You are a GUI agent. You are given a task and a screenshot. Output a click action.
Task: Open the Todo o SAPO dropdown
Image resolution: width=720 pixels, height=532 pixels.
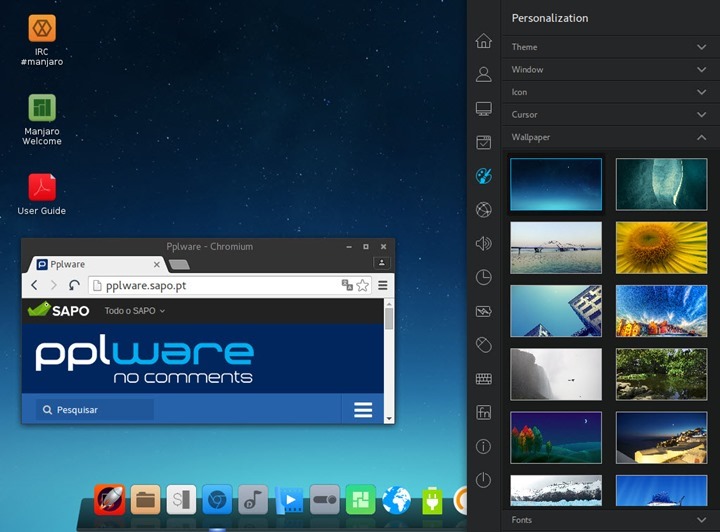click(x=135, y=311)
